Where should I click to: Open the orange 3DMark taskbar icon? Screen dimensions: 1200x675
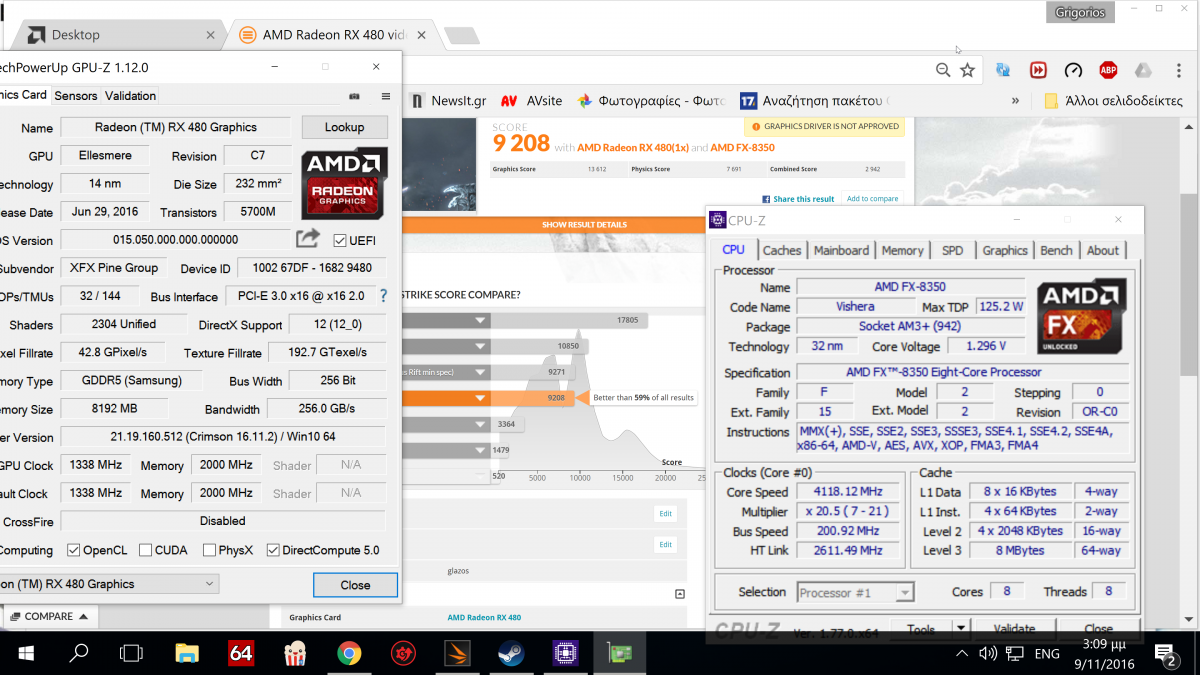[x=457, y=654]
